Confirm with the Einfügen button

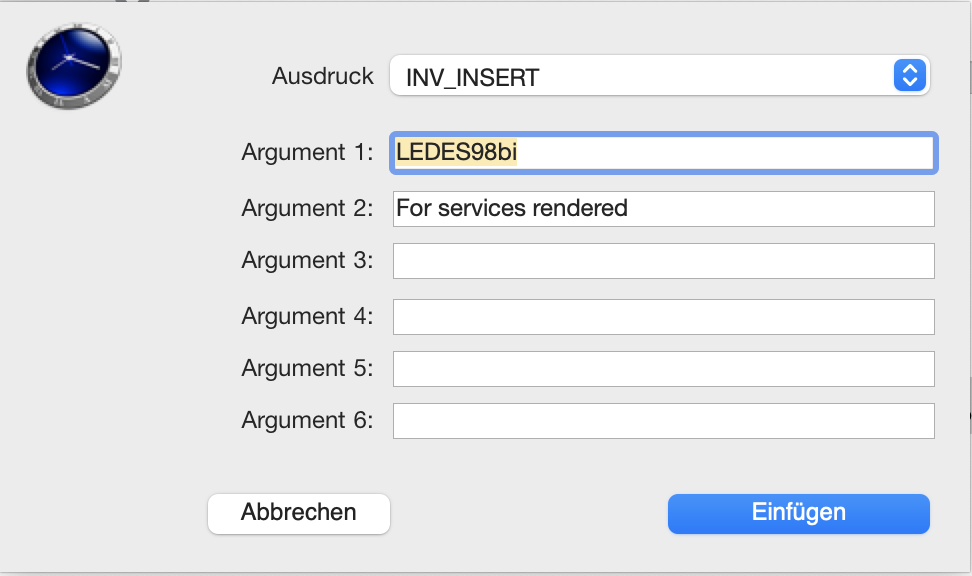pos(798,513)
